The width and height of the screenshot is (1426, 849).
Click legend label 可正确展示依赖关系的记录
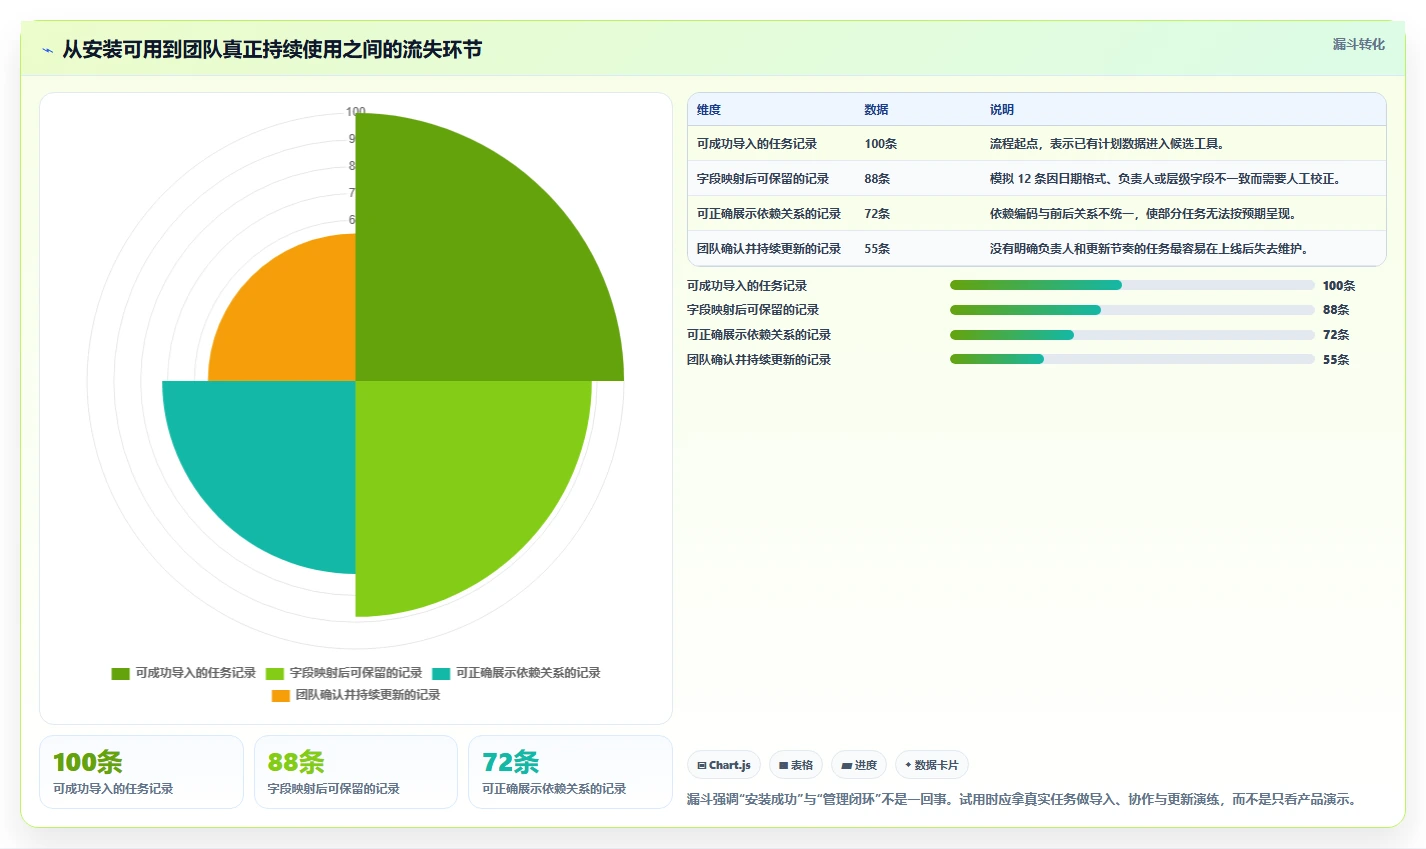click(x=528, y=673)
